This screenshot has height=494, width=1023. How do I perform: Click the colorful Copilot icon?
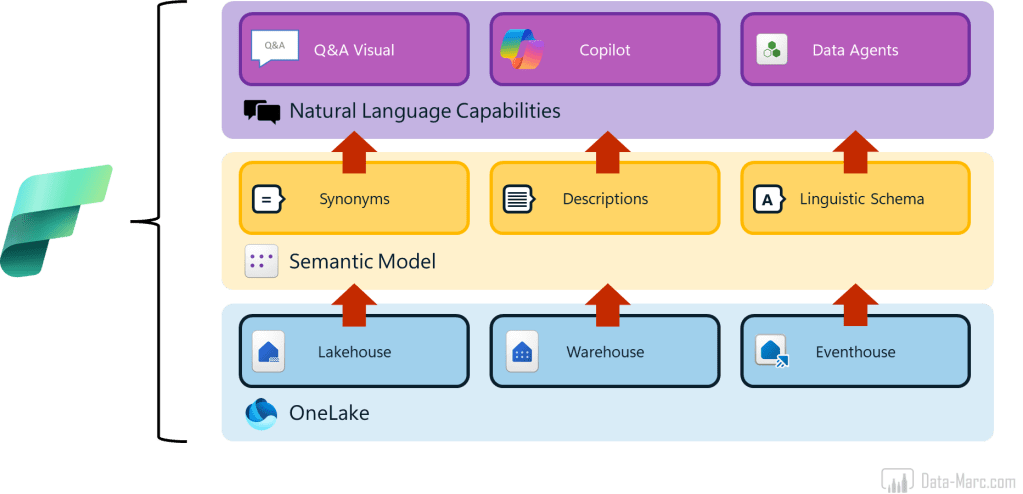pos(521,49)
